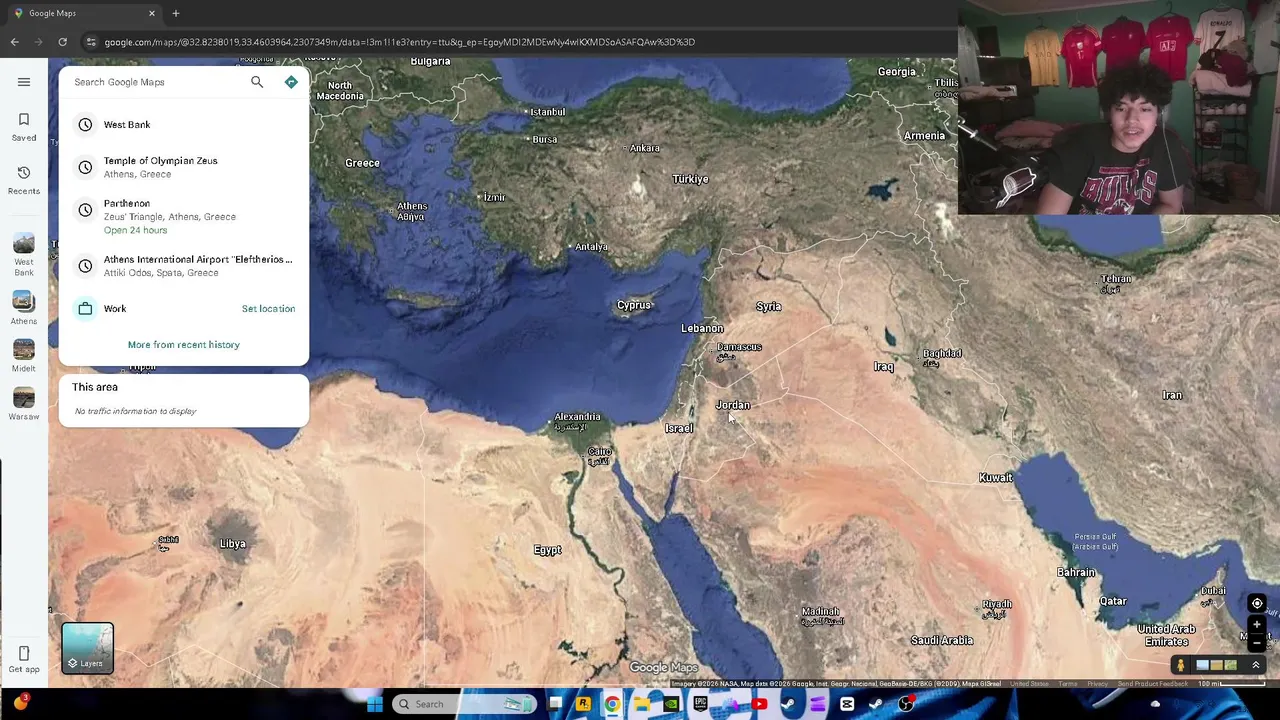Viewport: 1280px width, 720px height.
Task: Zoom in the map with plus button
Action: (x=1257, y=625)
